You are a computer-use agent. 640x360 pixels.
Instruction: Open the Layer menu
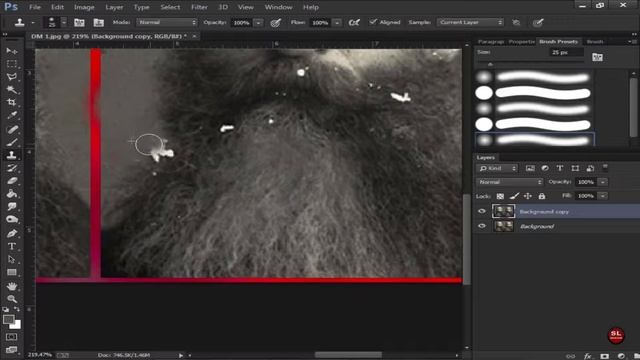click(114, 7)
